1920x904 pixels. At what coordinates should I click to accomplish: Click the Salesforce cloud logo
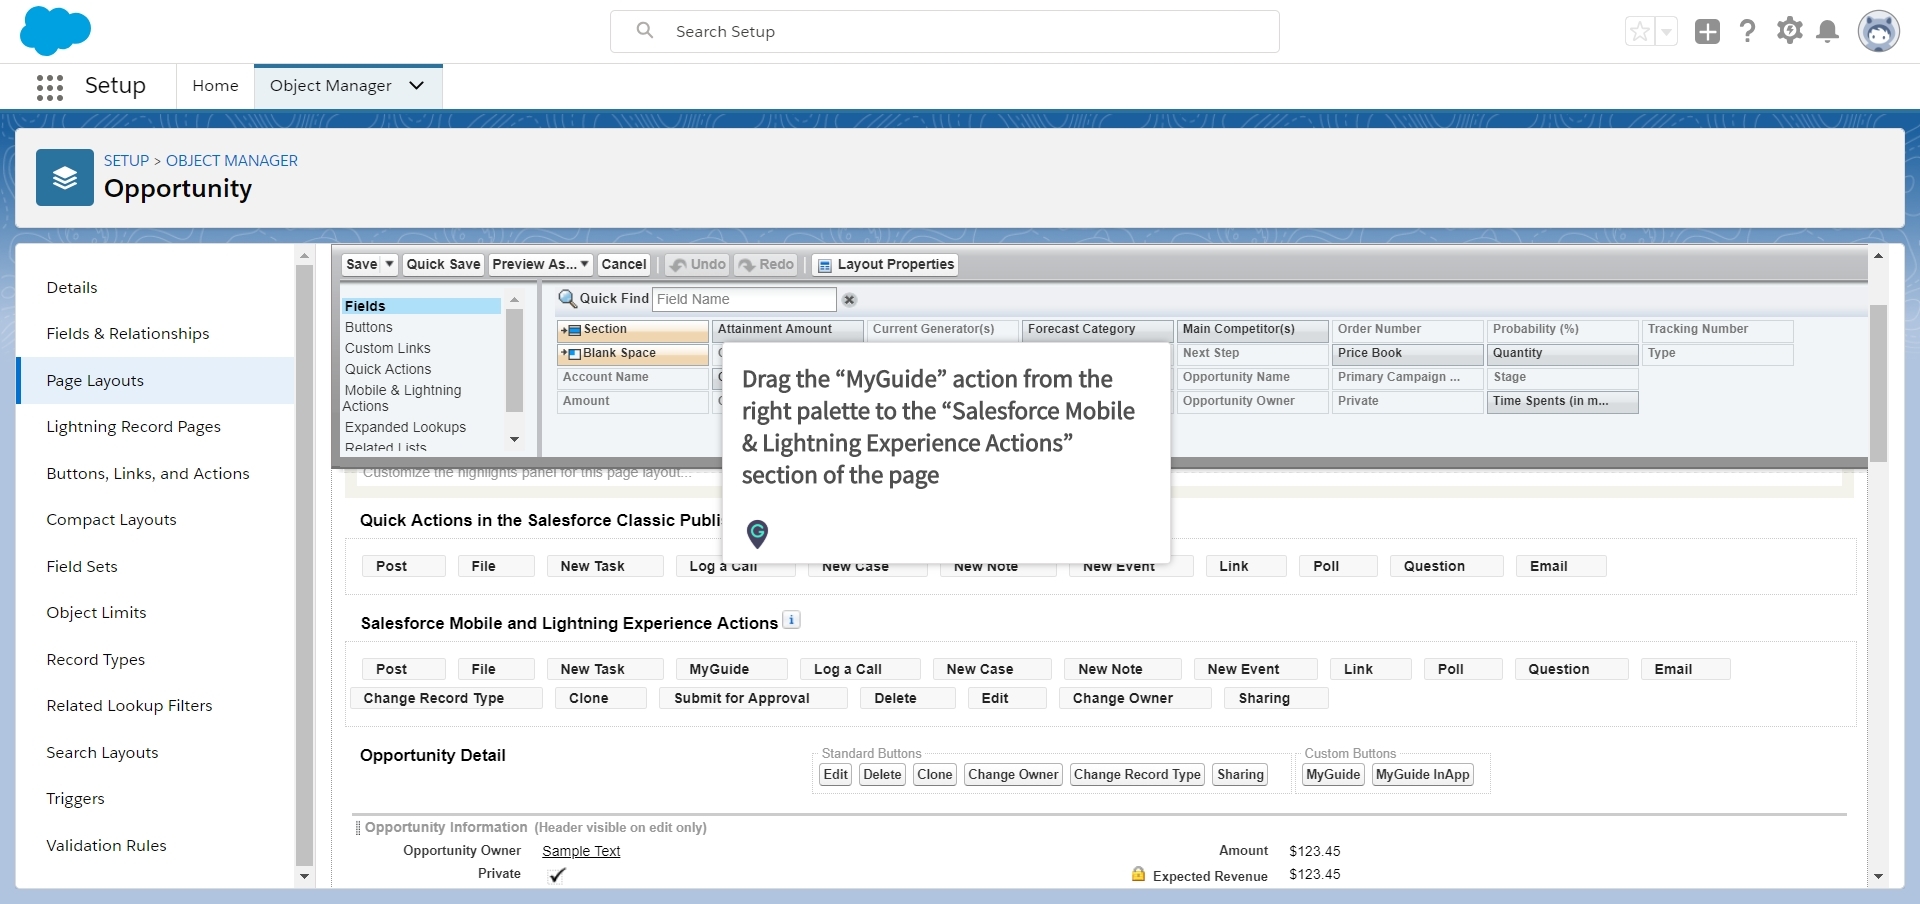coord(55,31)
